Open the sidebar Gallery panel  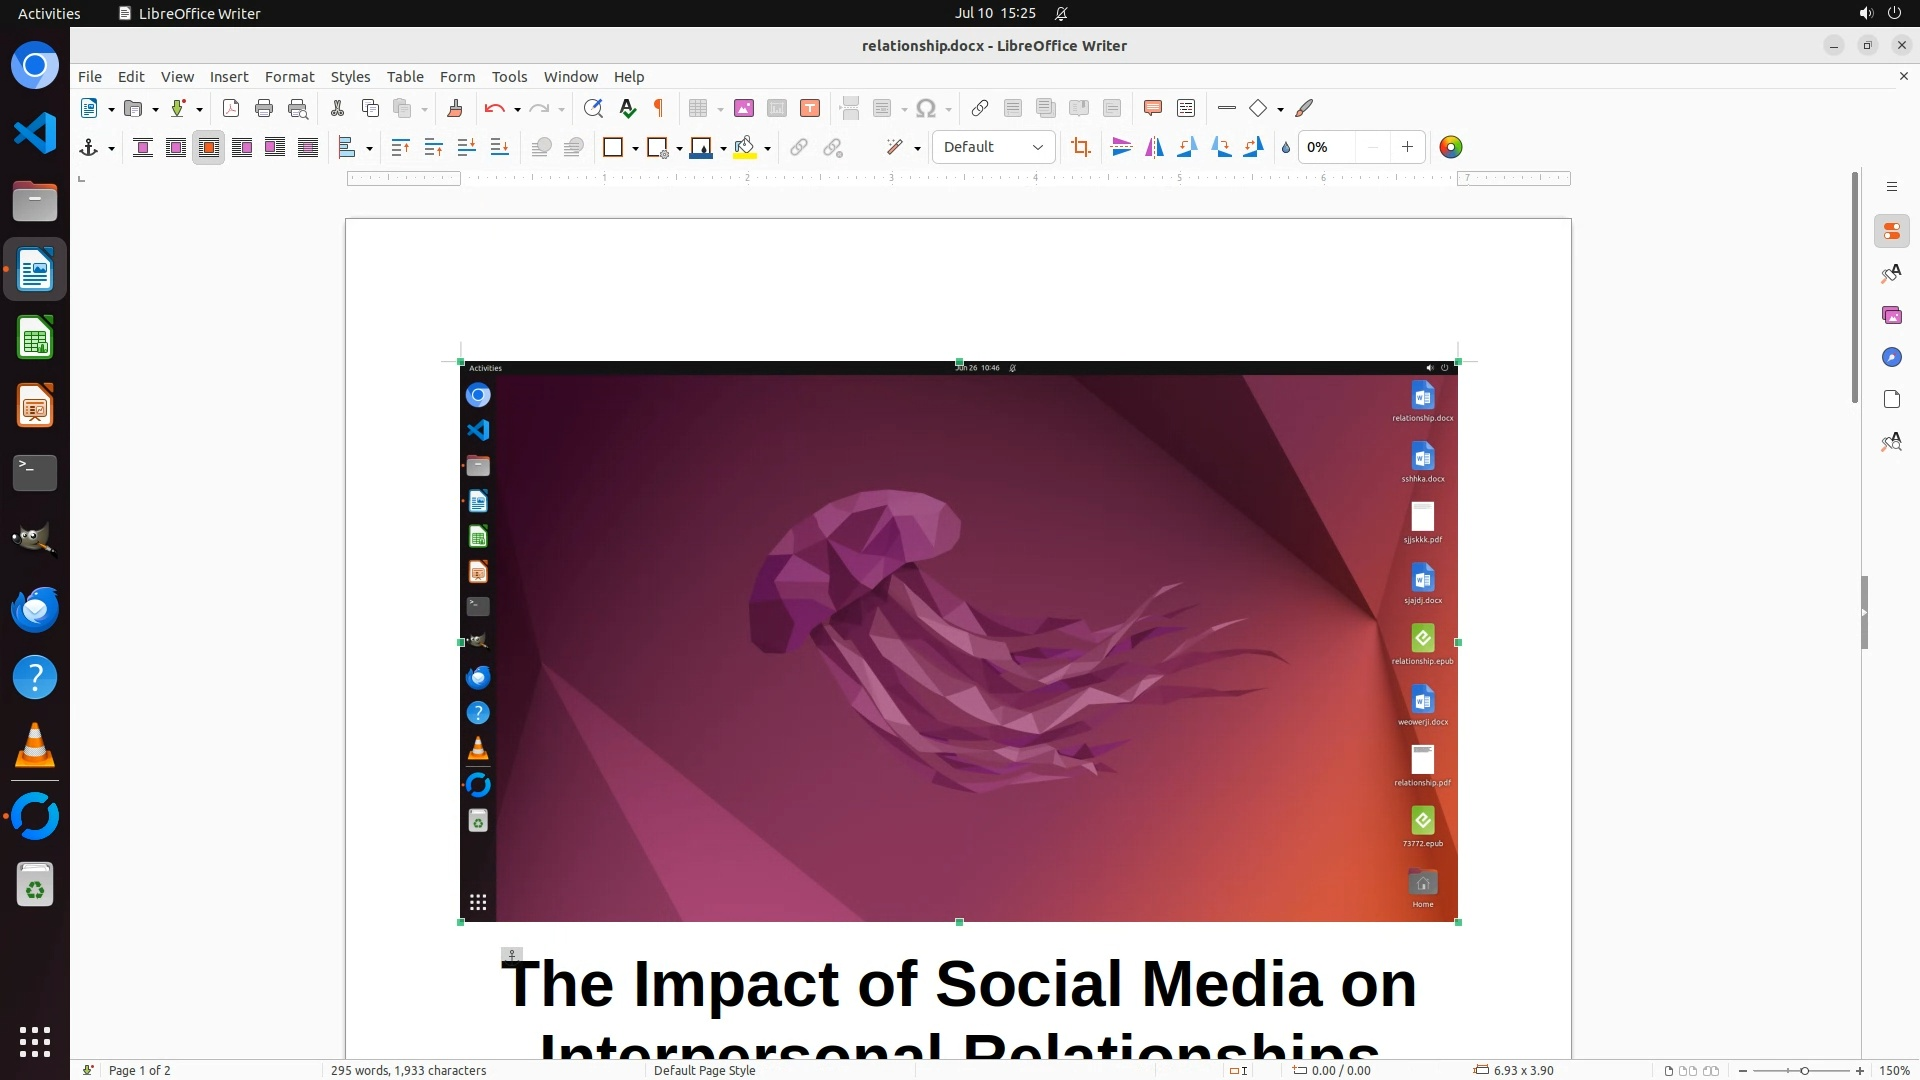click(1891, 316)
